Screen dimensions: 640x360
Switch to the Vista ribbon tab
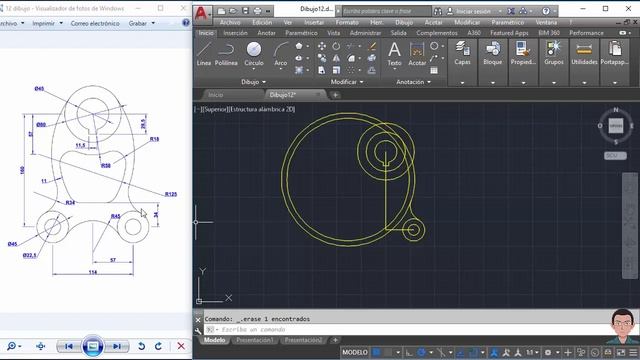333,33
